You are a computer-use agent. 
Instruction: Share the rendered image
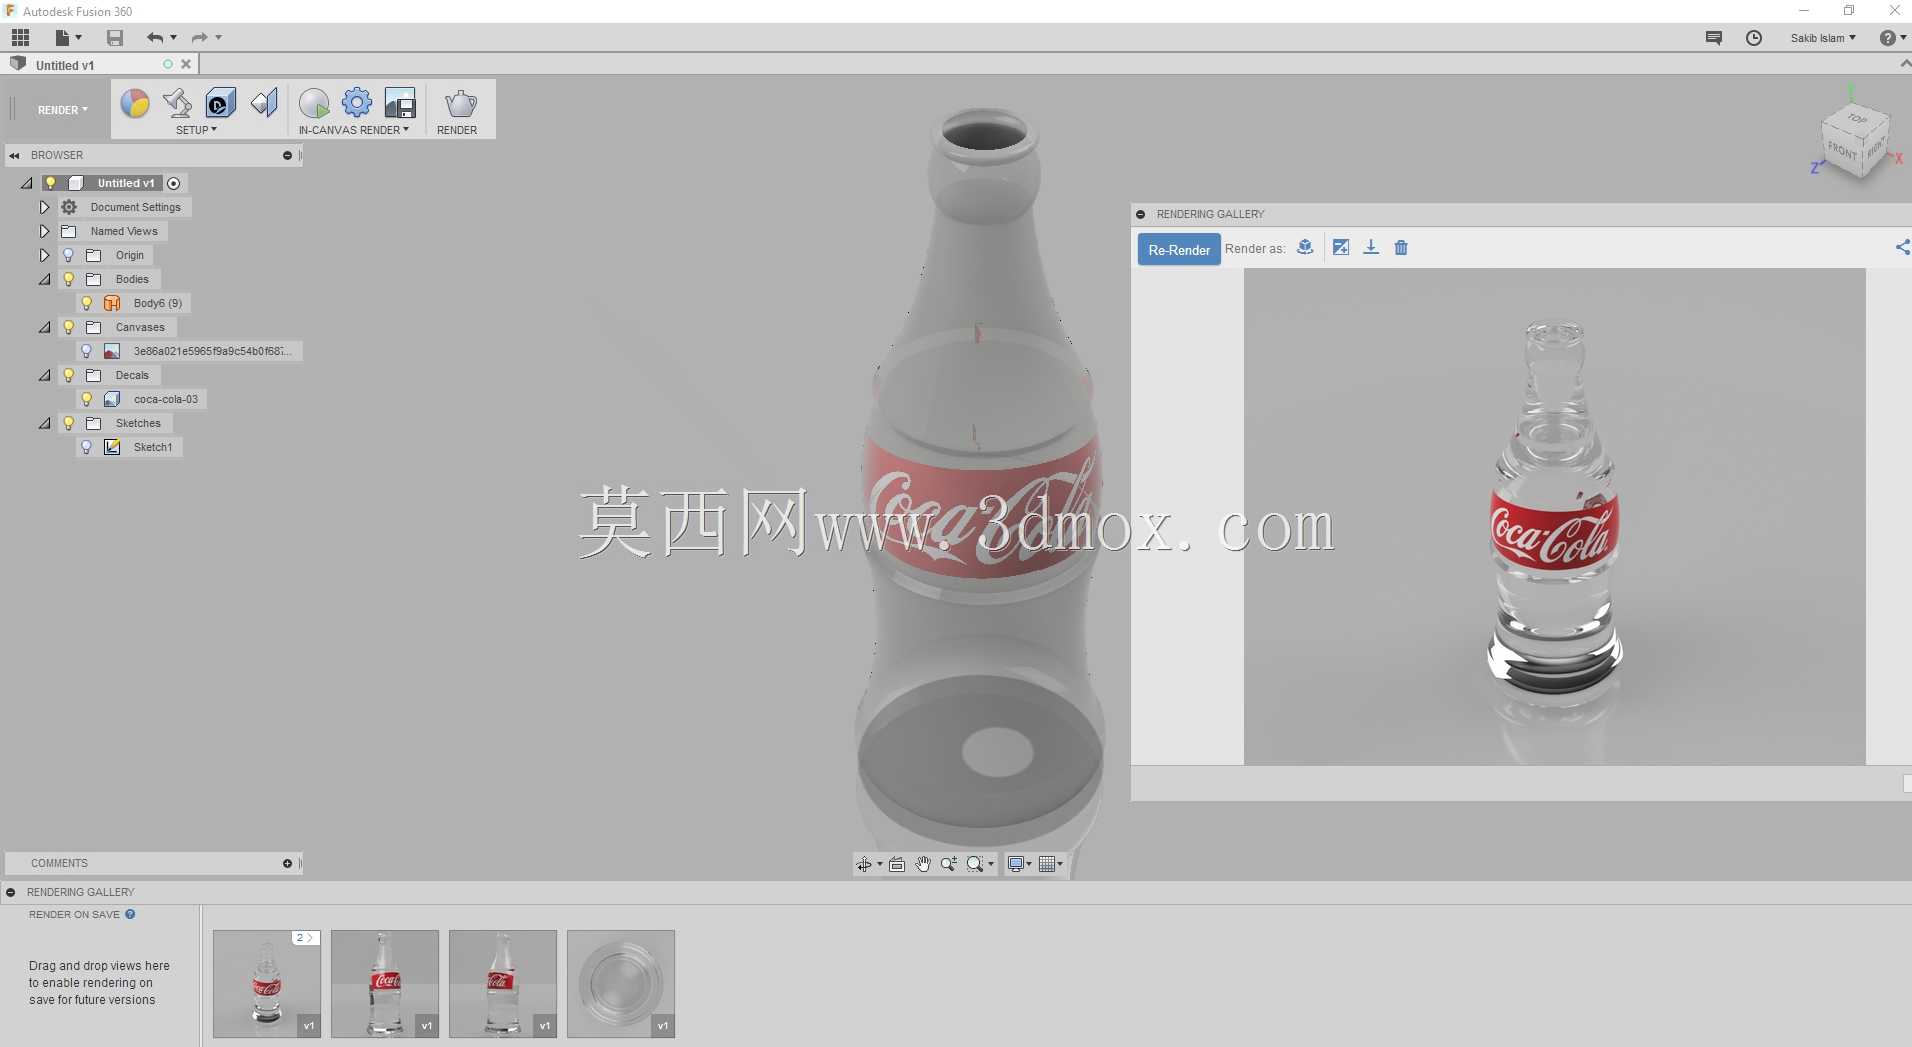(x=1902, y=248)
